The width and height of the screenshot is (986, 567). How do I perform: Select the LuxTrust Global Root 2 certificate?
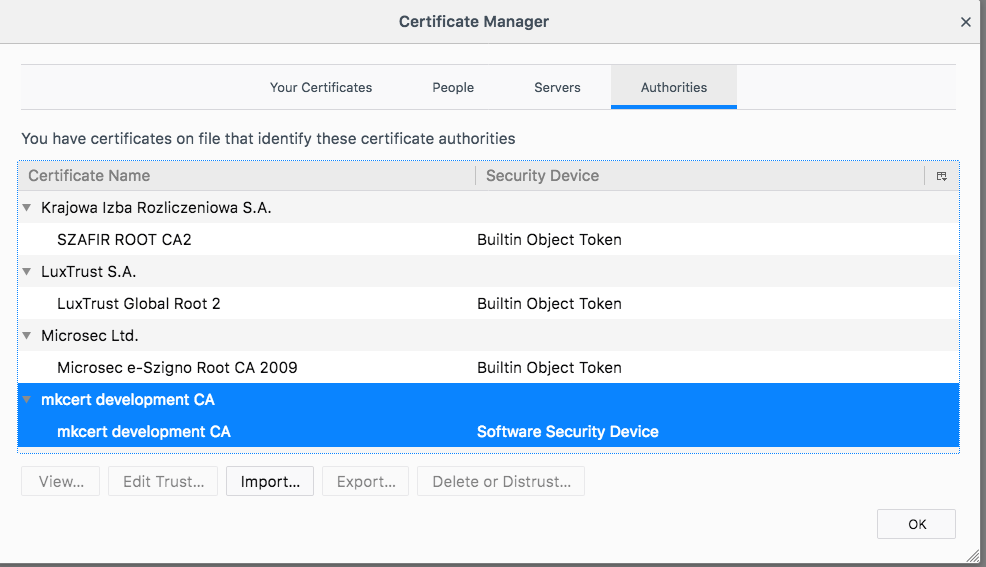(138, 304)
